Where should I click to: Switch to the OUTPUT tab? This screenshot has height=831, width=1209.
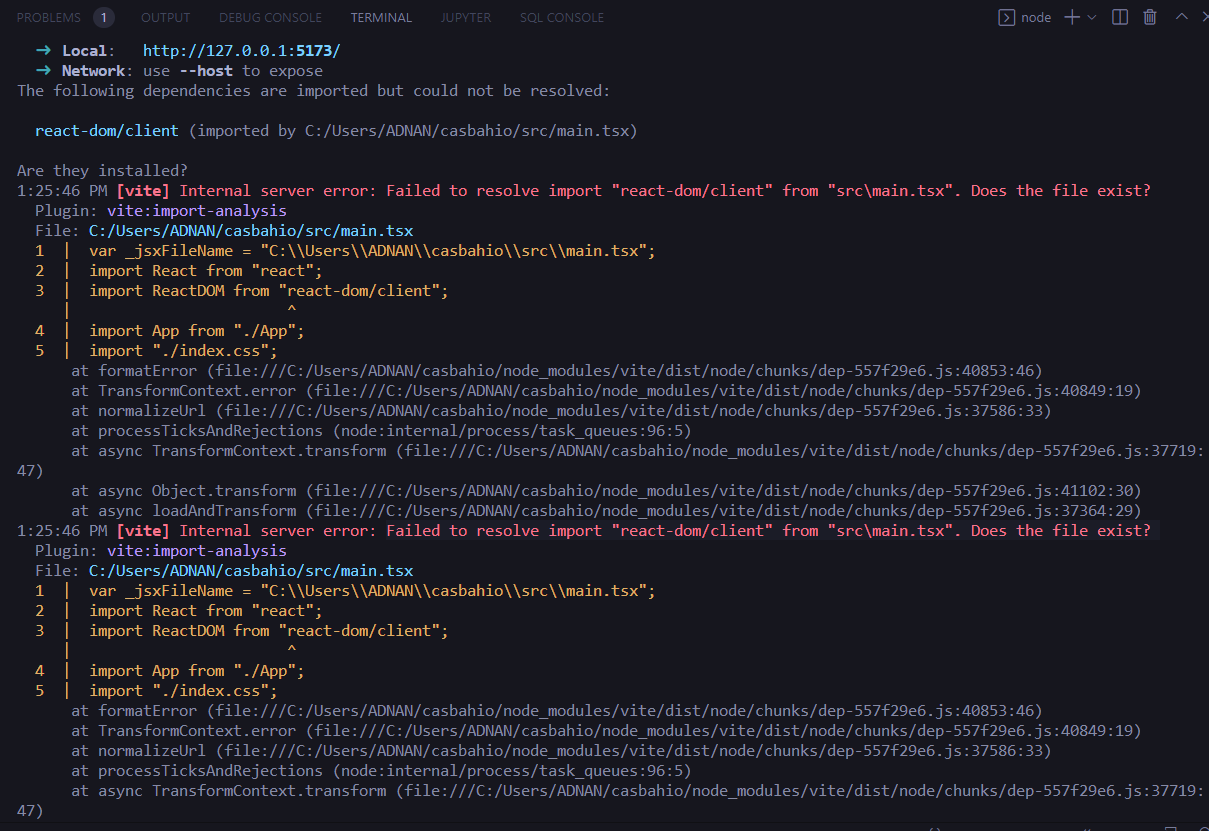coord(166,17)
